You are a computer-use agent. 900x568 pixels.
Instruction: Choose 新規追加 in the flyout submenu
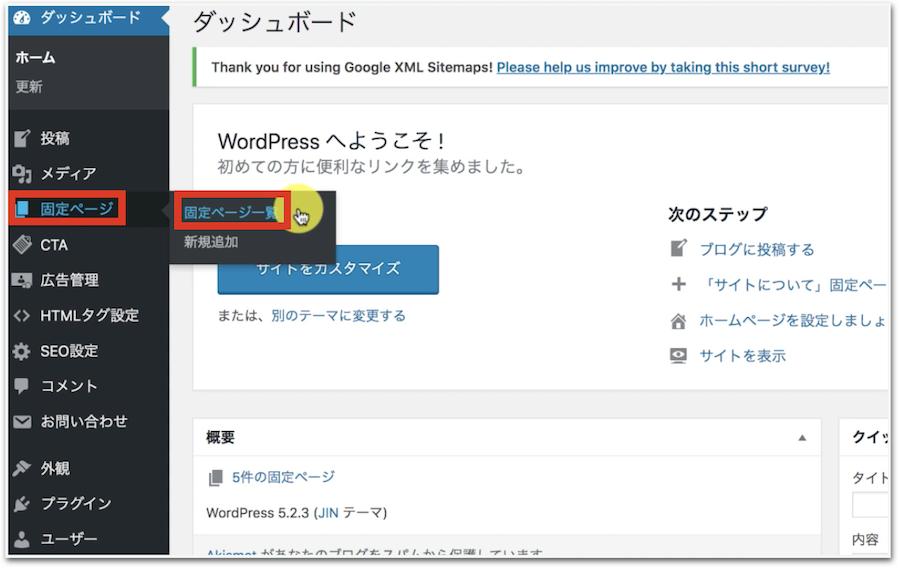pos(211,242)
